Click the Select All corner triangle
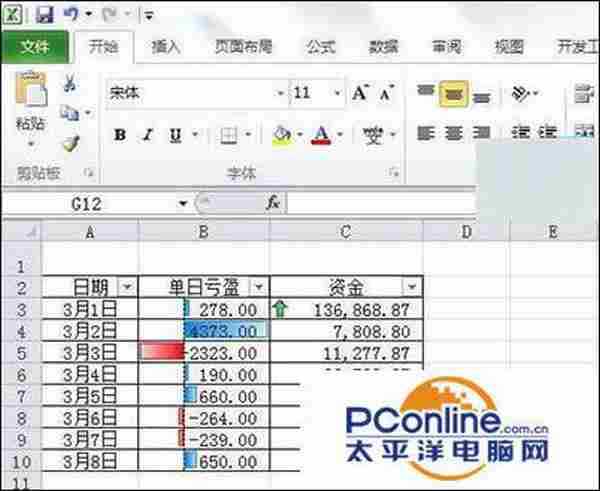The image size is (600, 491). (x=31, y=232)
